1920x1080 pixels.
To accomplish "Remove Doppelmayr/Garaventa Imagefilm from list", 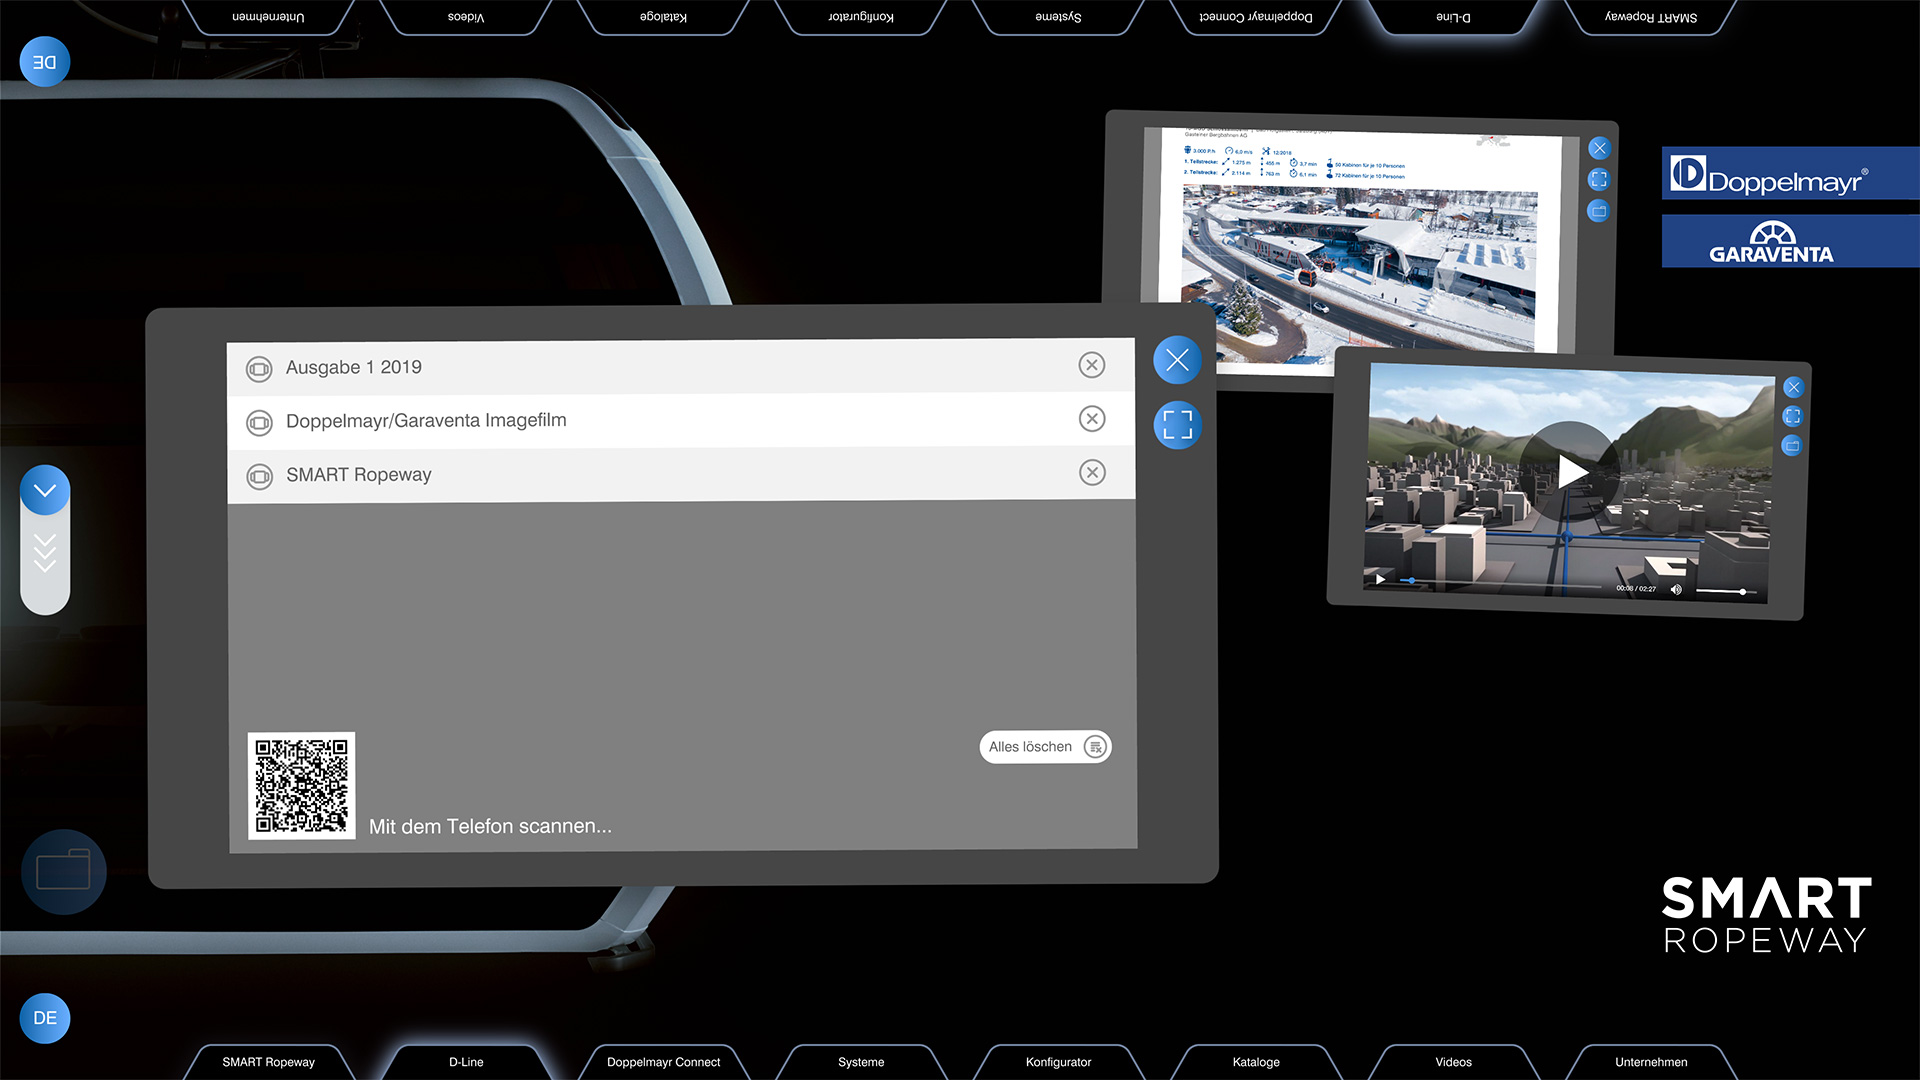I will click(1092, 419).
